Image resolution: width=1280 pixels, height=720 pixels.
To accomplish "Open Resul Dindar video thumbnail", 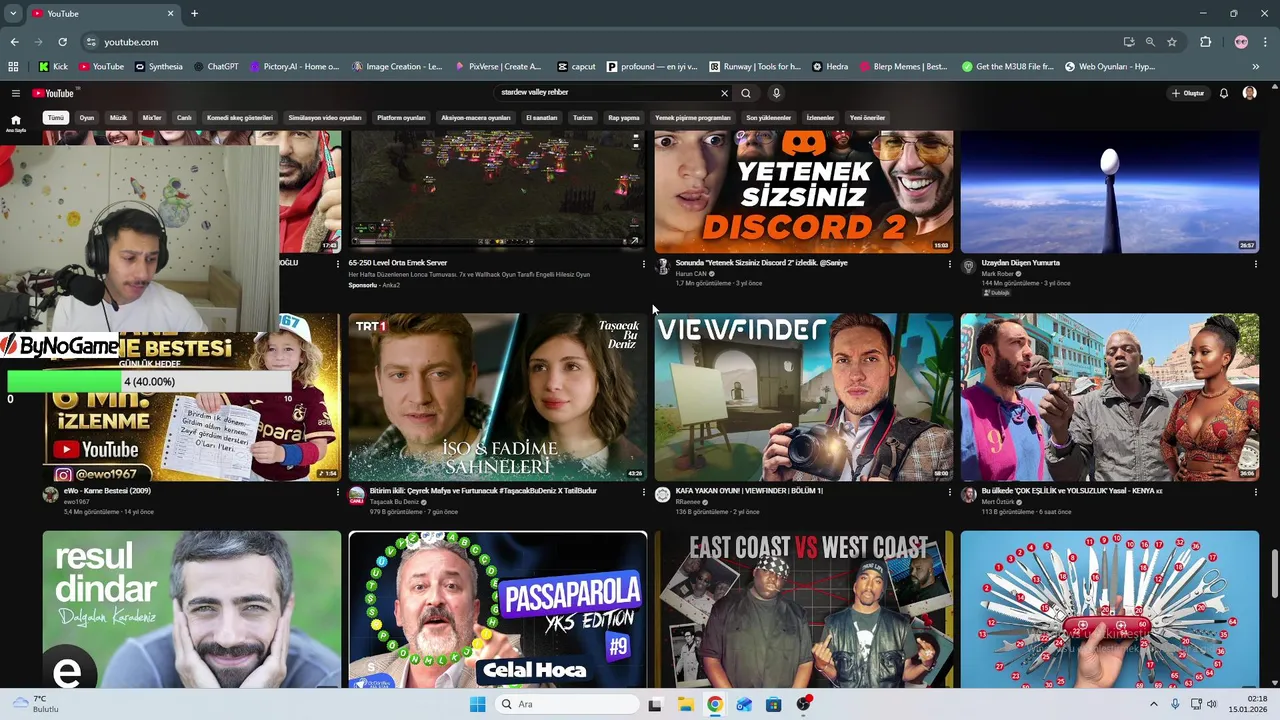I will click(x=192, y=609).
